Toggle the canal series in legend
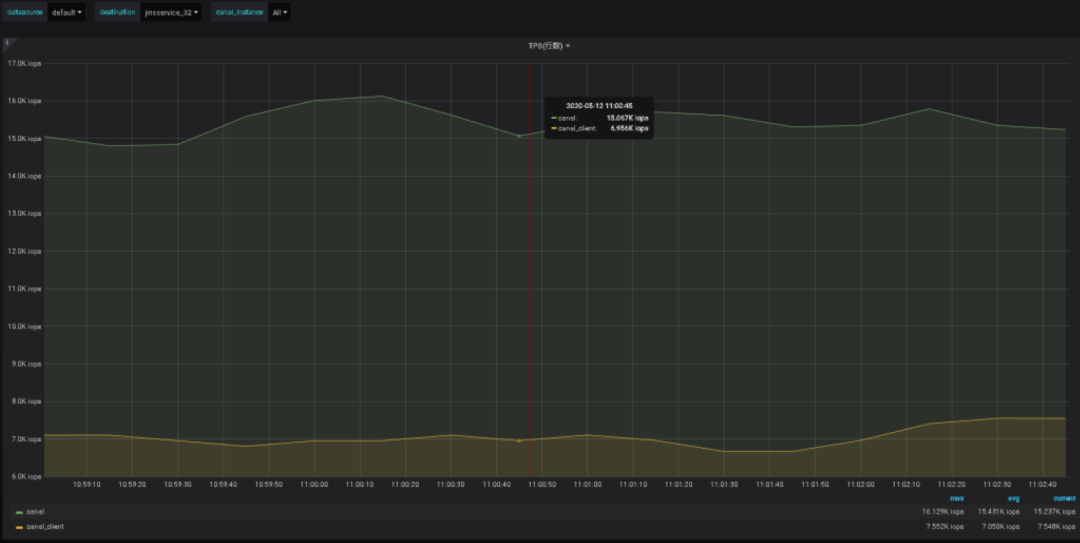1080x543 pixels. 36,512
